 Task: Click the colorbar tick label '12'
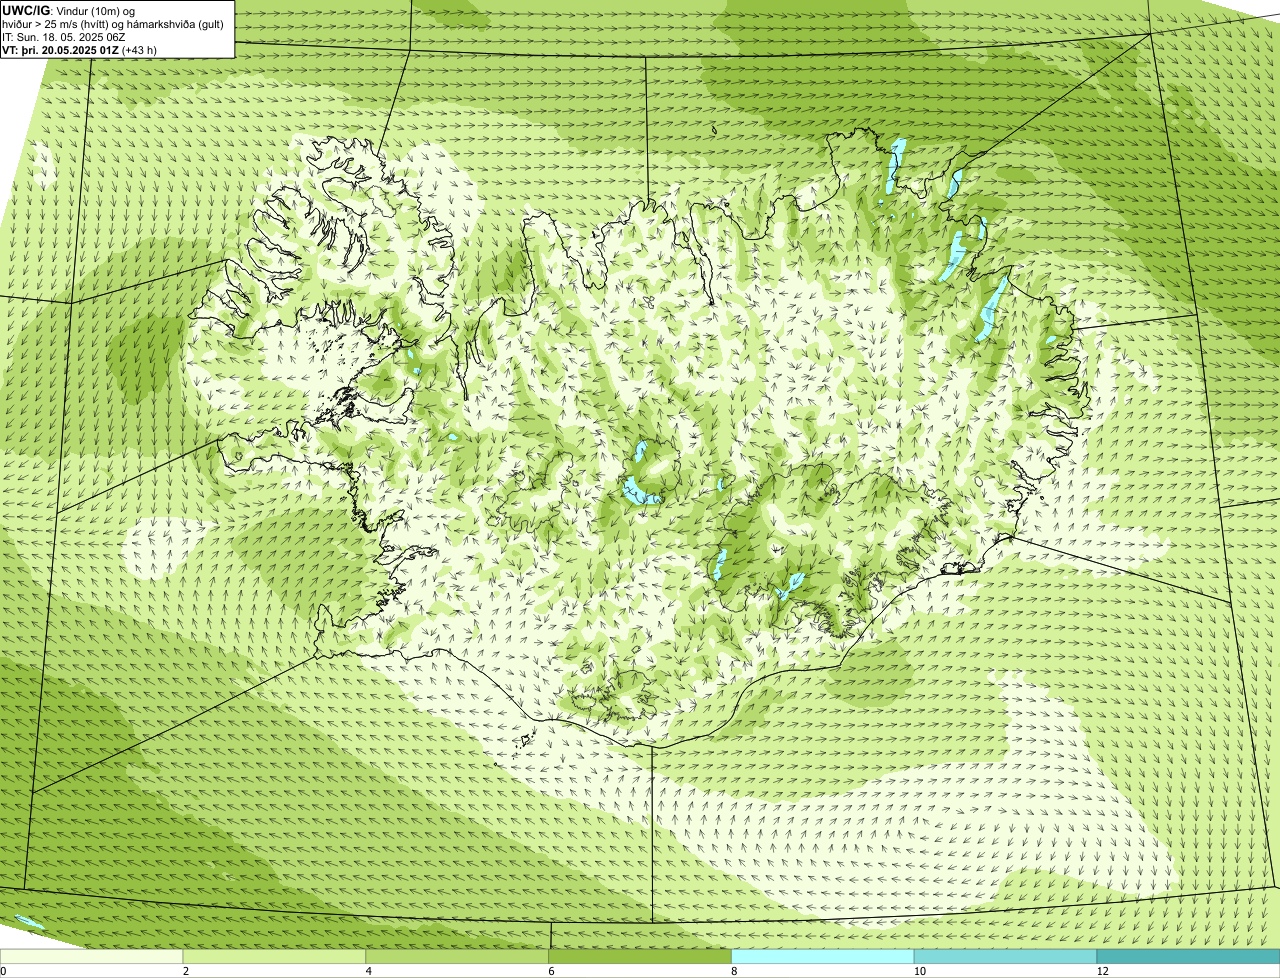tap(1101, 971)
